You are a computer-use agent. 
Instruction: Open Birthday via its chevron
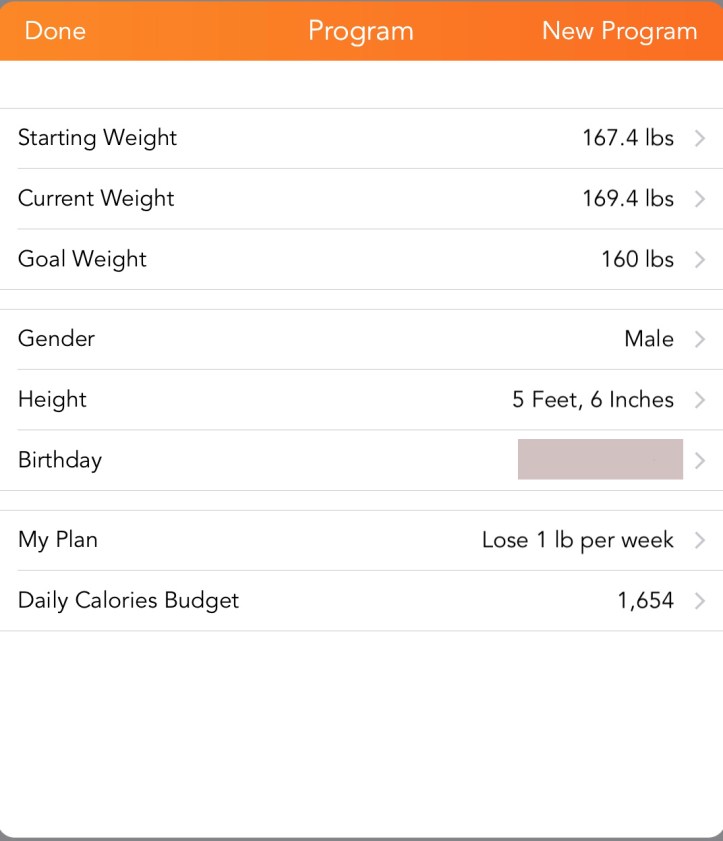[699, 460]
